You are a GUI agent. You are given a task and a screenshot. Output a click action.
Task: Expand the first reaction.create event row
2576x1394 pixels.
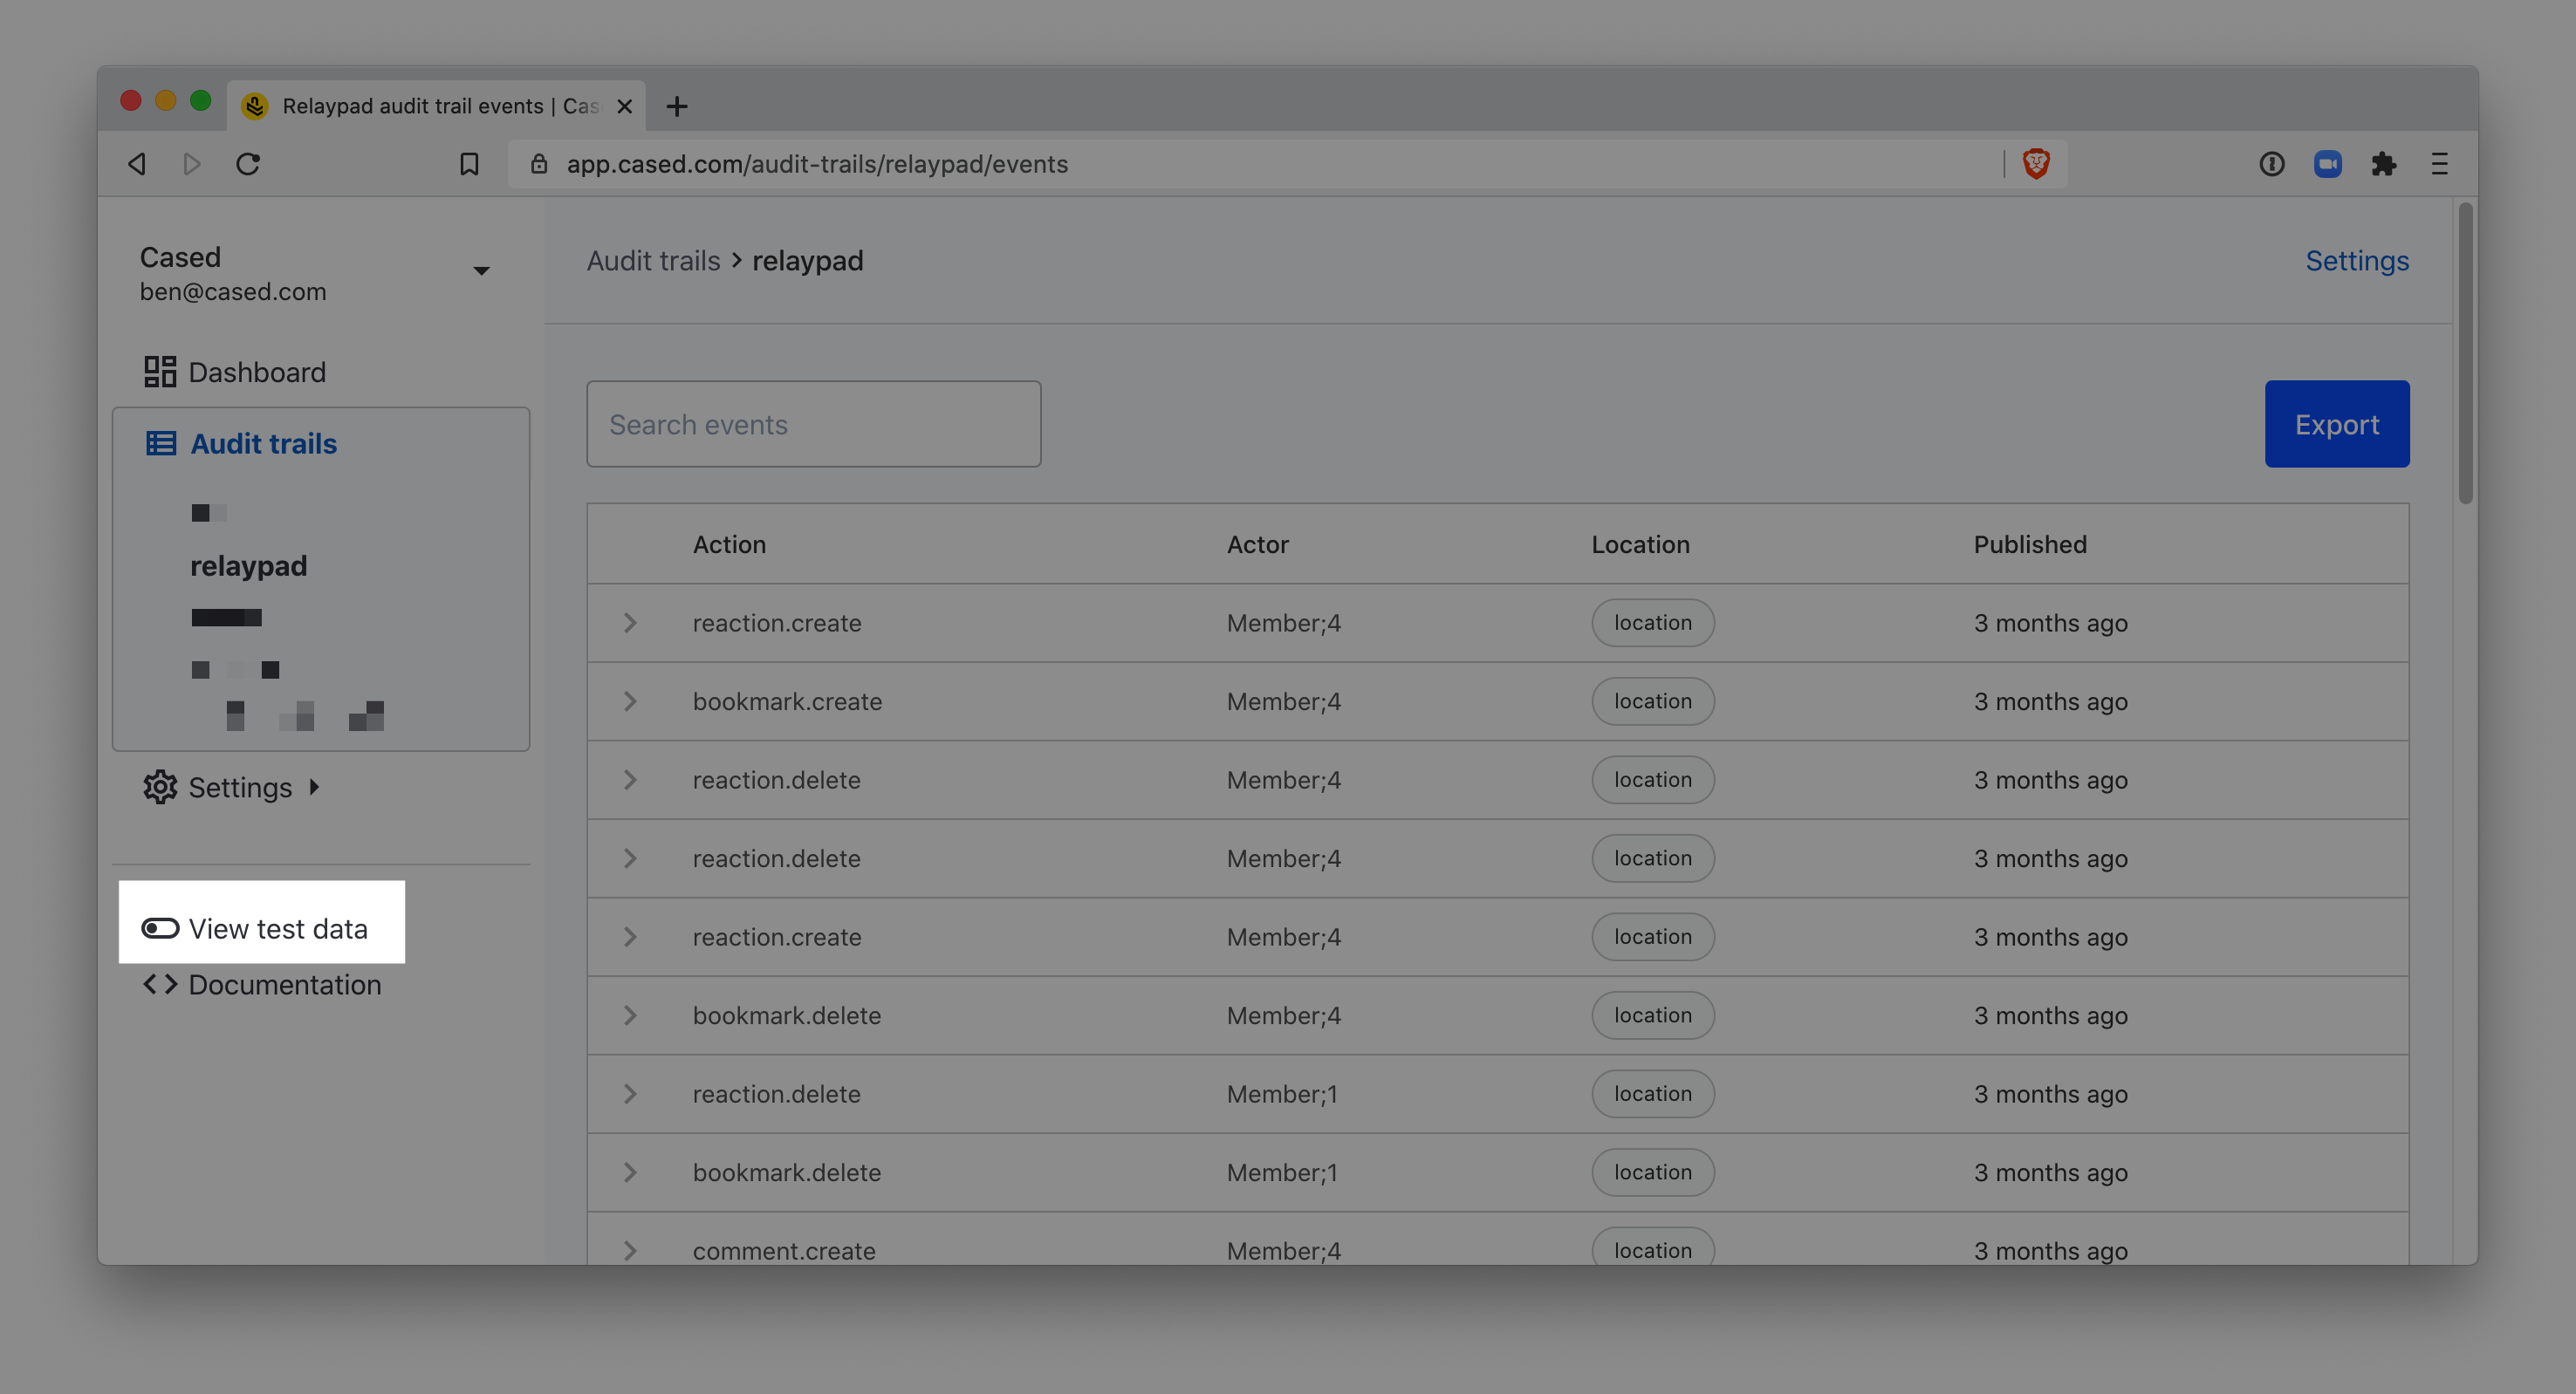[x=630, y=623]
